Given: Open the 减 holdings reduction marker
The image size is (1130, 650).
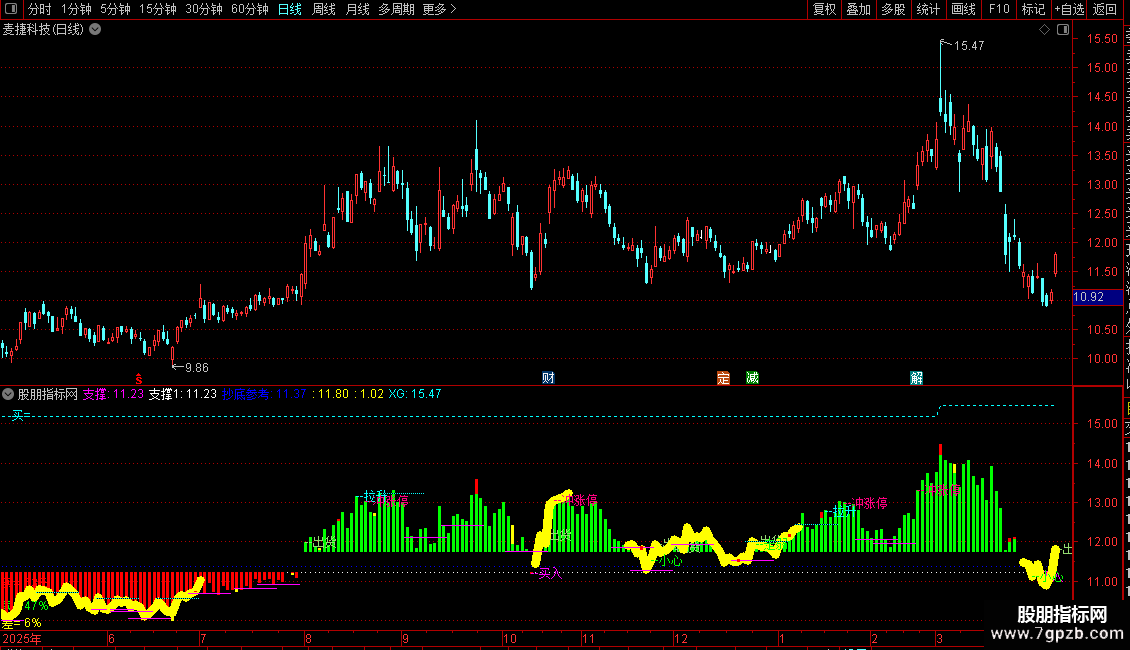Looking at the screenshot, I should [x=752, y=378].
